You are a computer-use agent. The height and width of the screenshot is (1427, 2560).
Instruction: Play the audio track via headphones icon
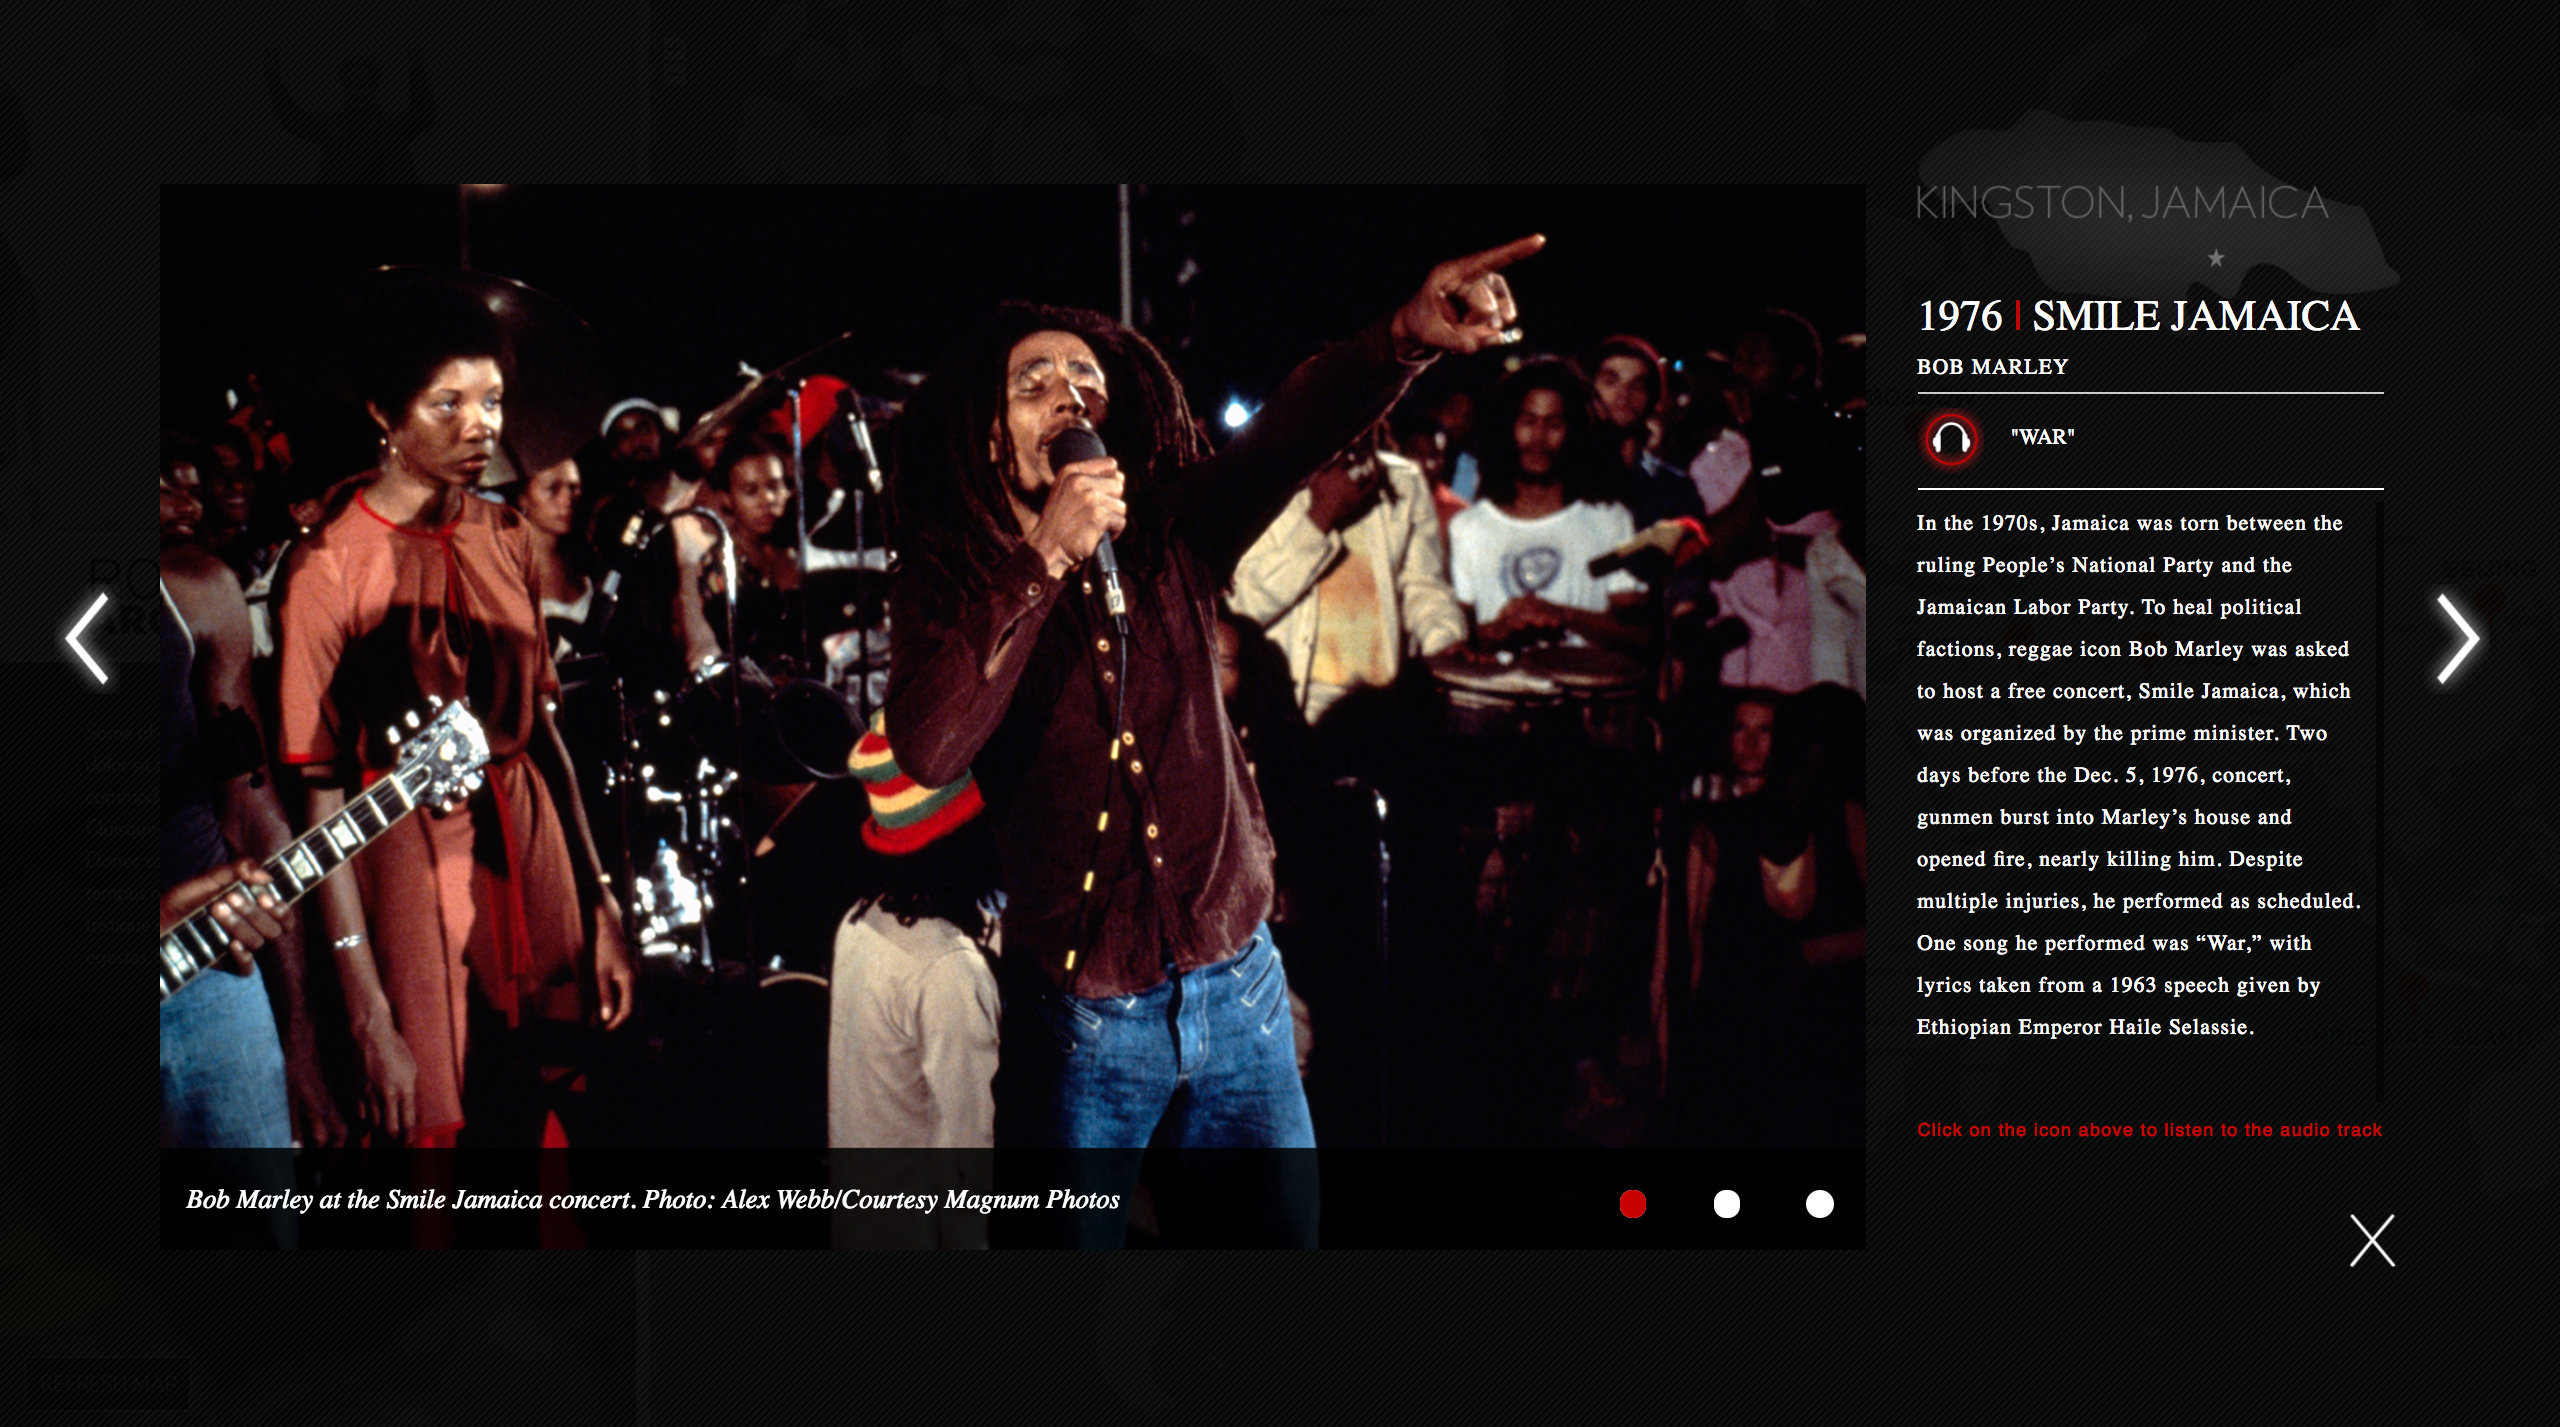pos(1950,439)
